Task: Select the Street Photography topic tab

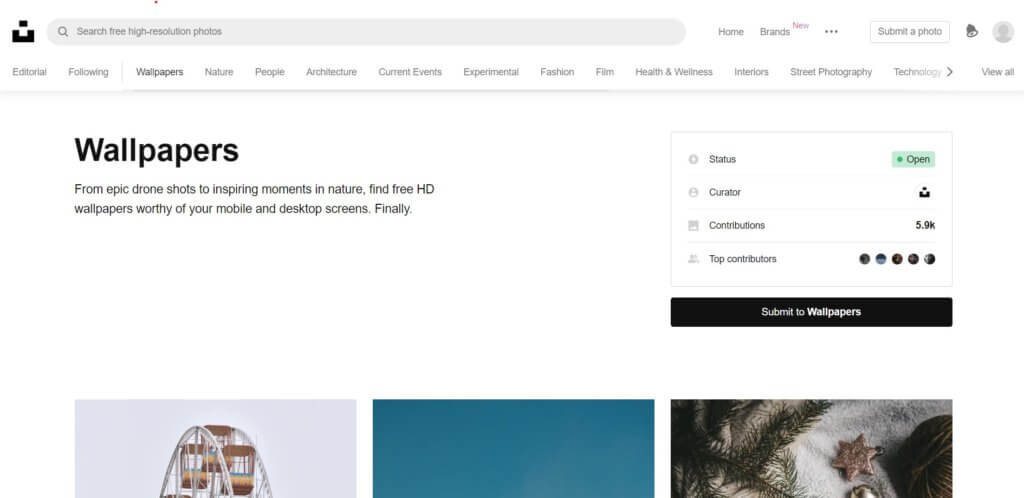Action: 831,72
